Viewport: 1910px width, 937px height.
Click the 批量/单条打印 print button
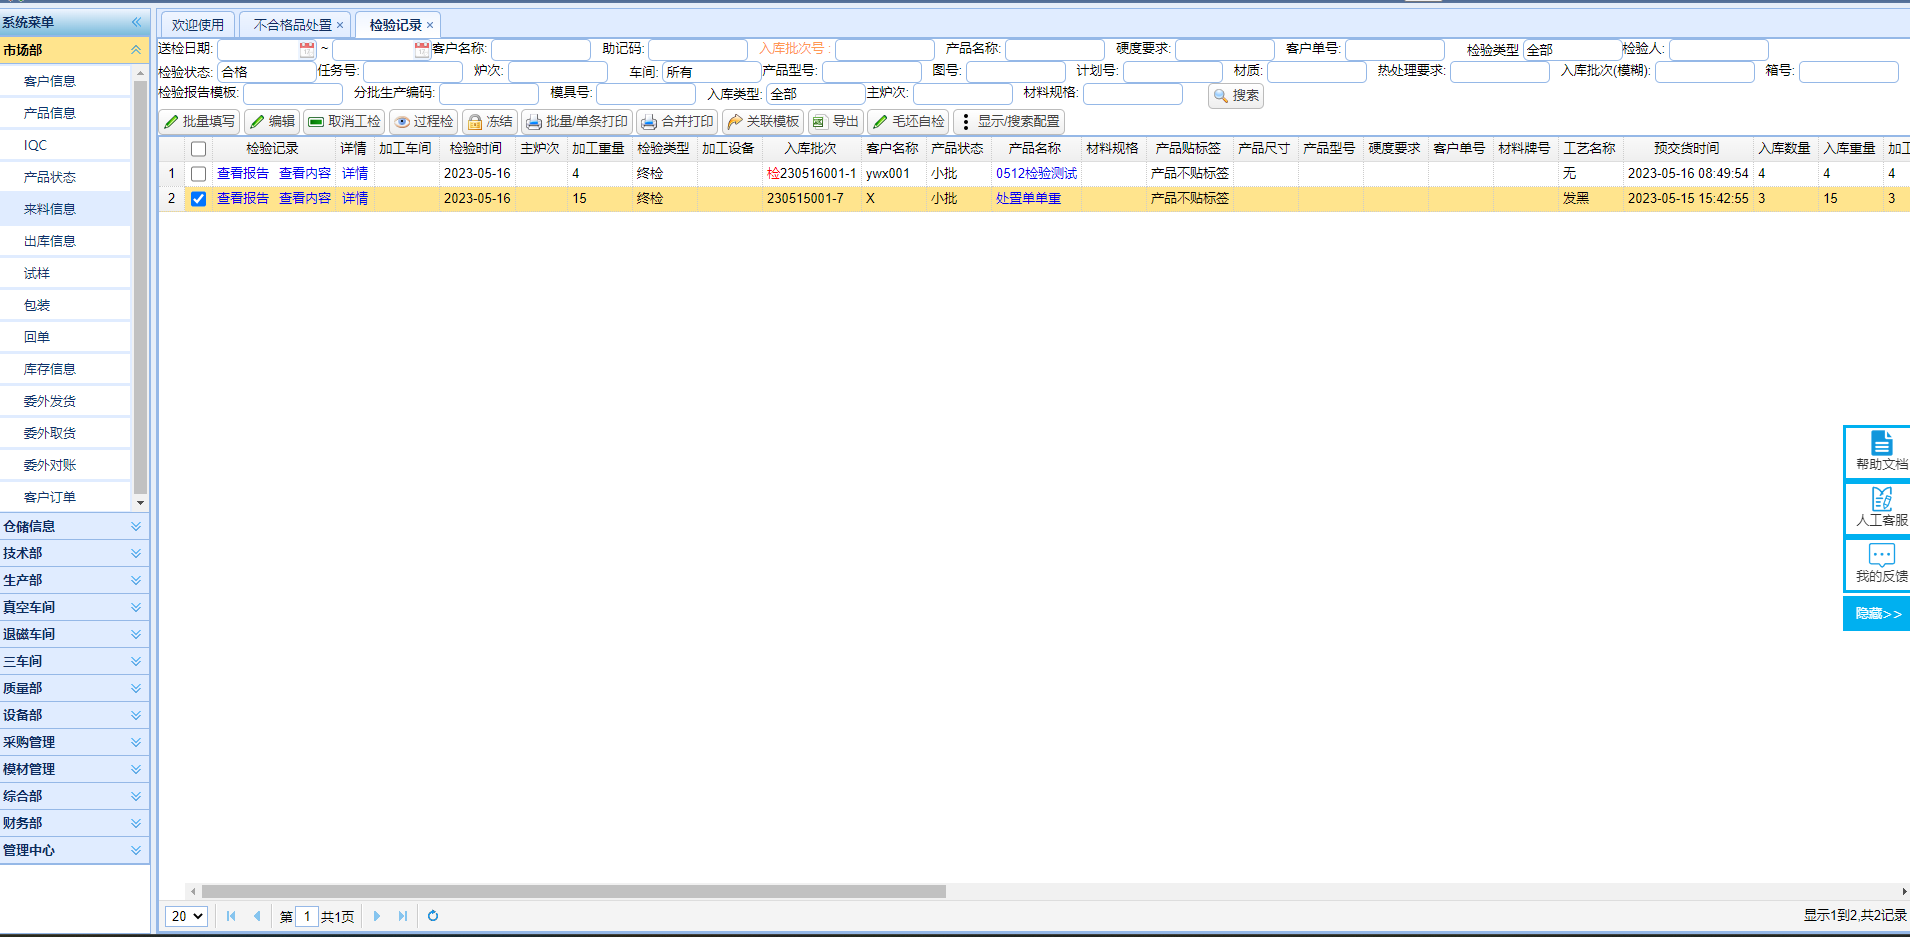pyautogui.click(x=577, y=121)
